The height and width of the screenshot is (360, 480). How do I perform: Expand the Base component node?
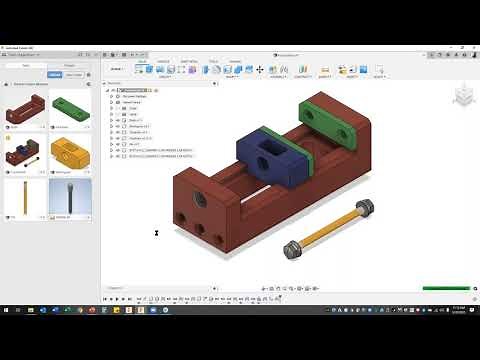point(112,120)
